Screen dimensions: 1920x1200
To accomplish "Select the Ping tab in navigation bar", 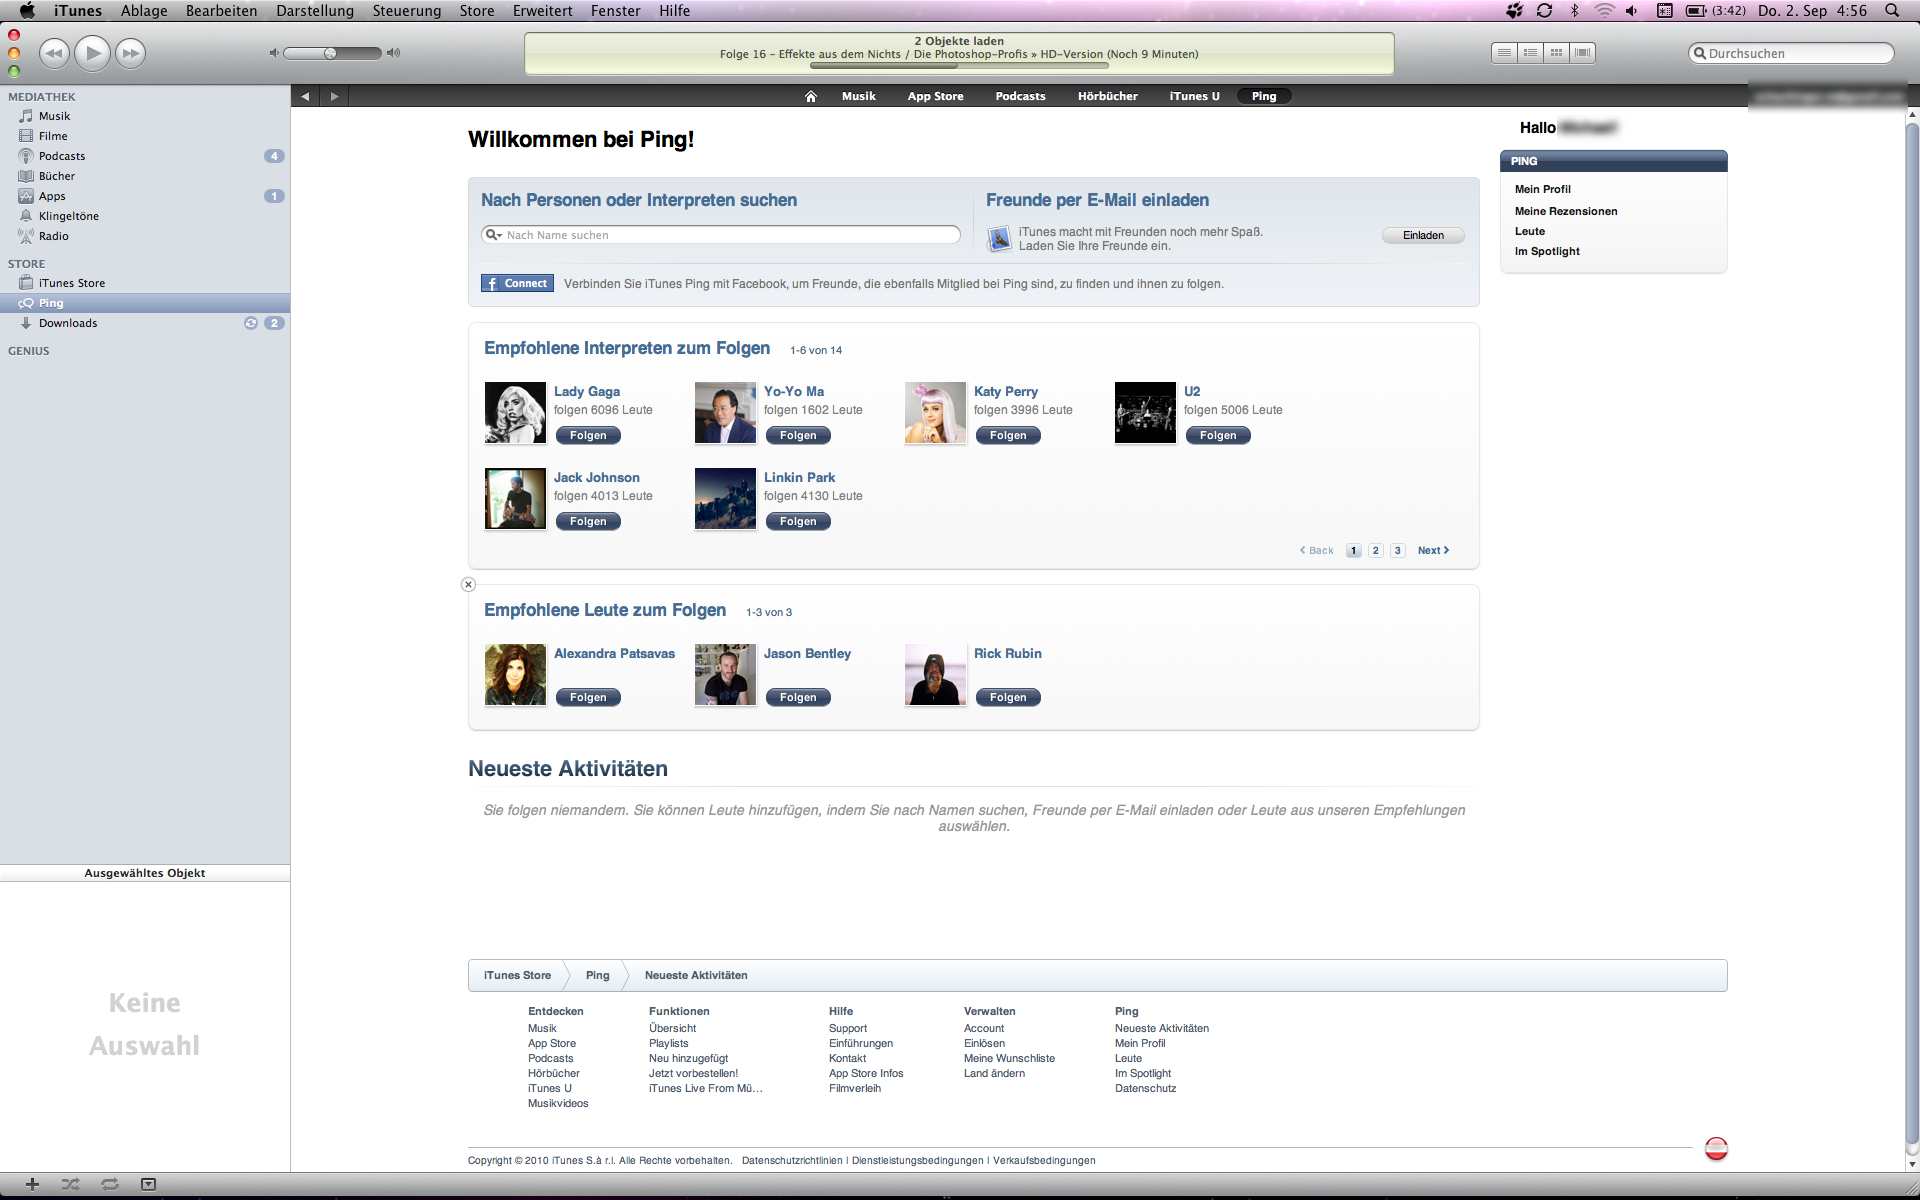I will 1264,96.
